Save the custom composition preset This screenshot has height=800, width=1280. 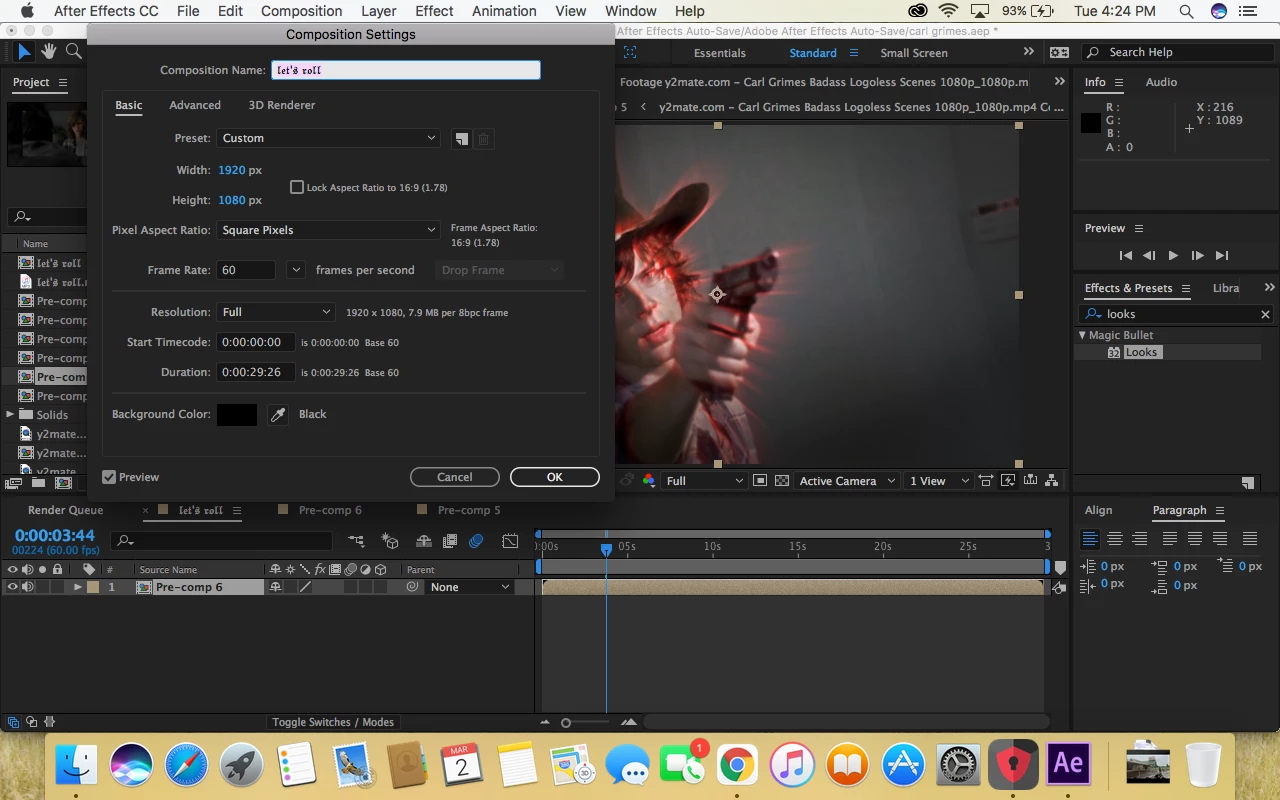pyautogui.click(x=461, y=139)
